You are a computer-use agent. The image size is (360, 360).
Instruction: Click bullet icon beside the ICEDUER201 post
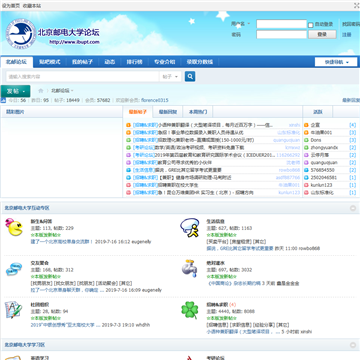click(x=128, y=155)
